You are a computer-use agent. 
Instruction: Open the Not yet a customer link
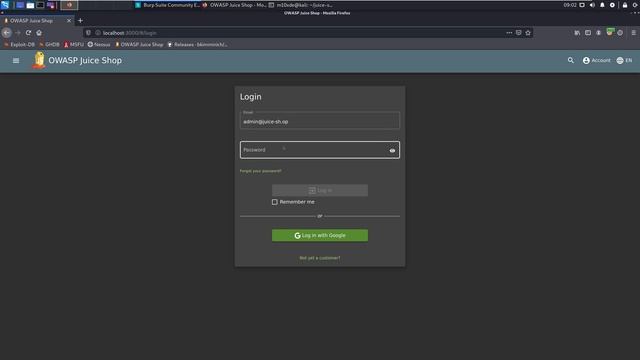point(320,258)
